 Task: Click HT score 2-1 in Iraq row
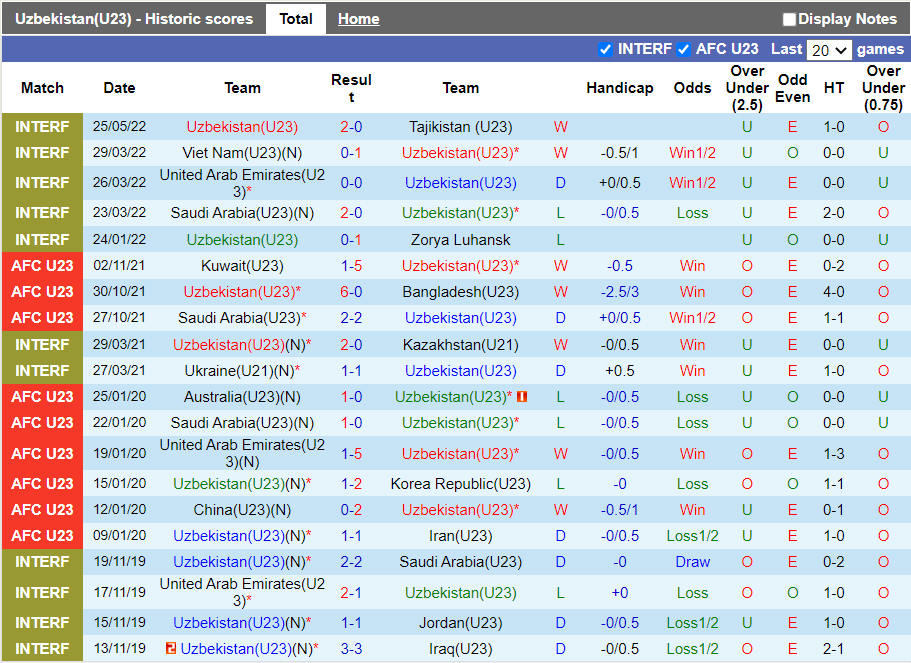pyautogui.click(x=833, y=648)
